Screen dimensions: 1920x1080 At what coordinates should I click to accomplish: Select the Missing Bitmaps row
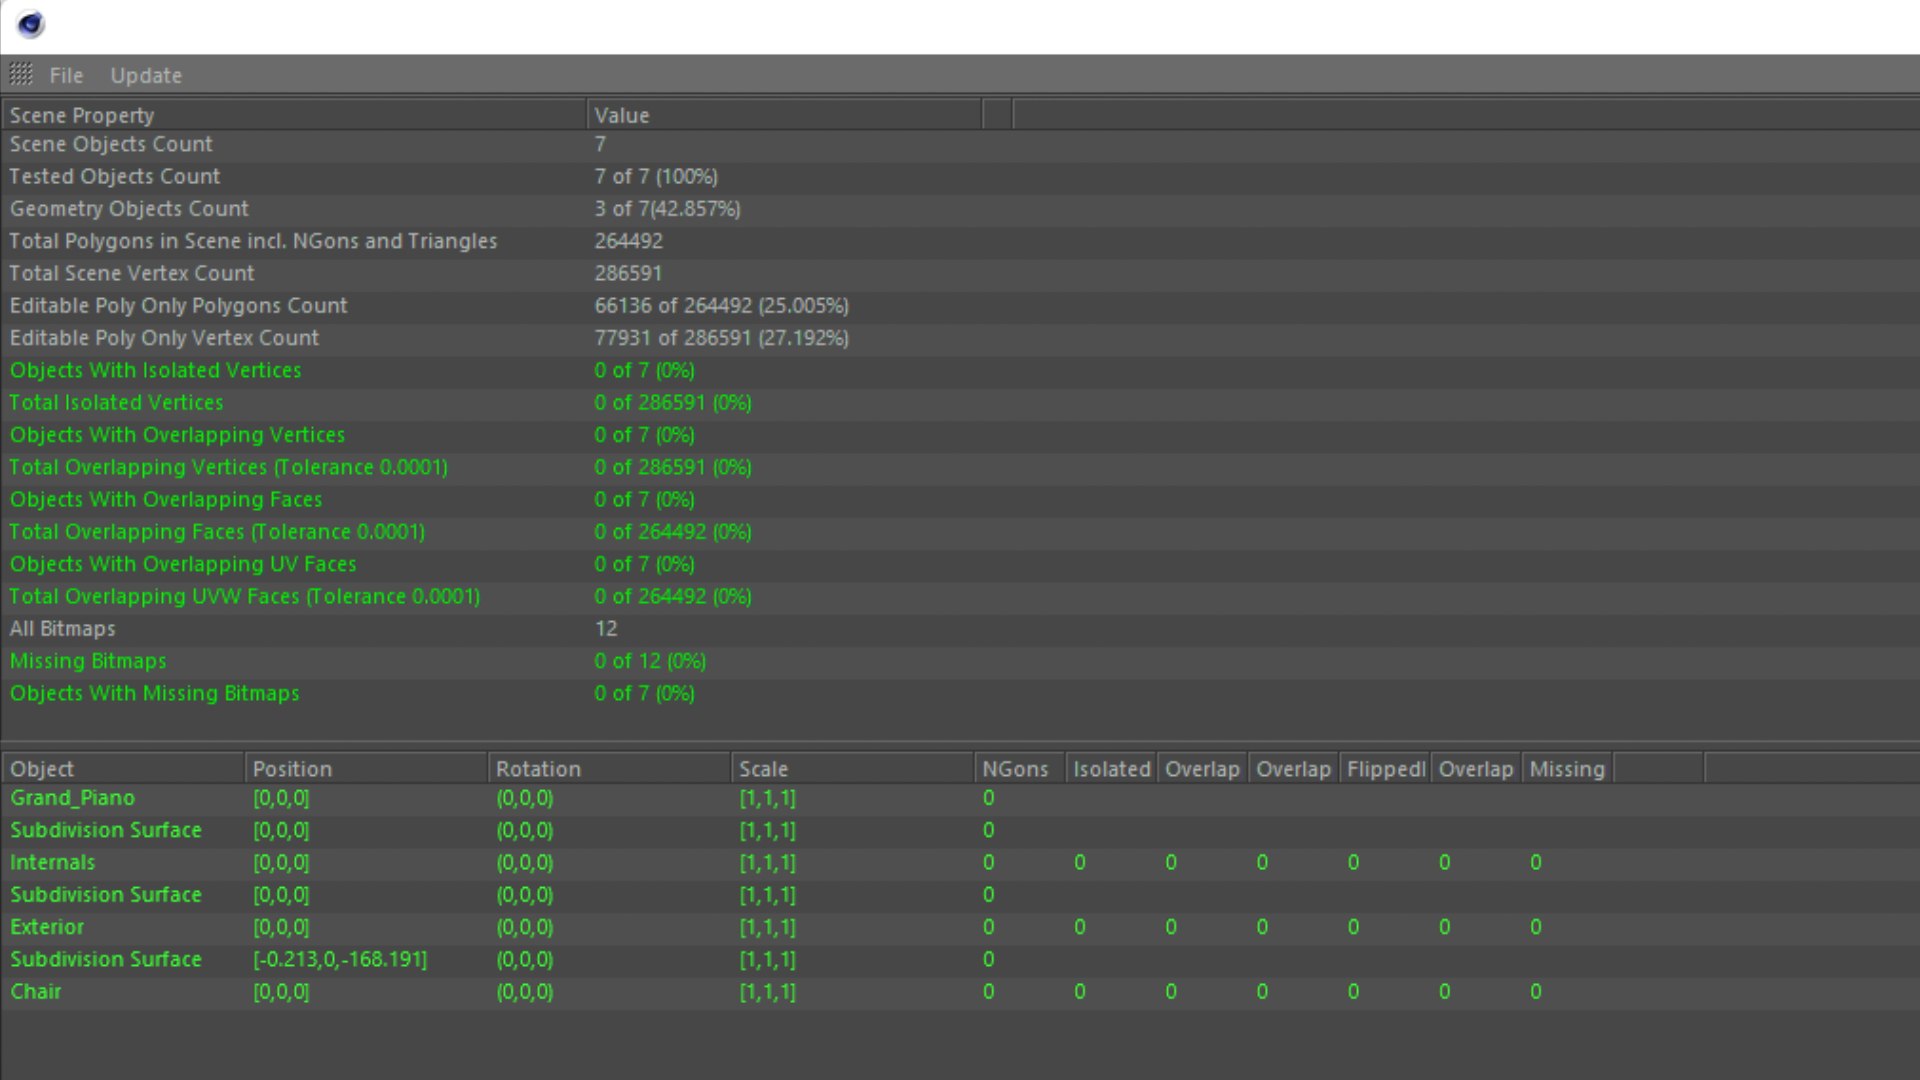click(x=960, y=661)
